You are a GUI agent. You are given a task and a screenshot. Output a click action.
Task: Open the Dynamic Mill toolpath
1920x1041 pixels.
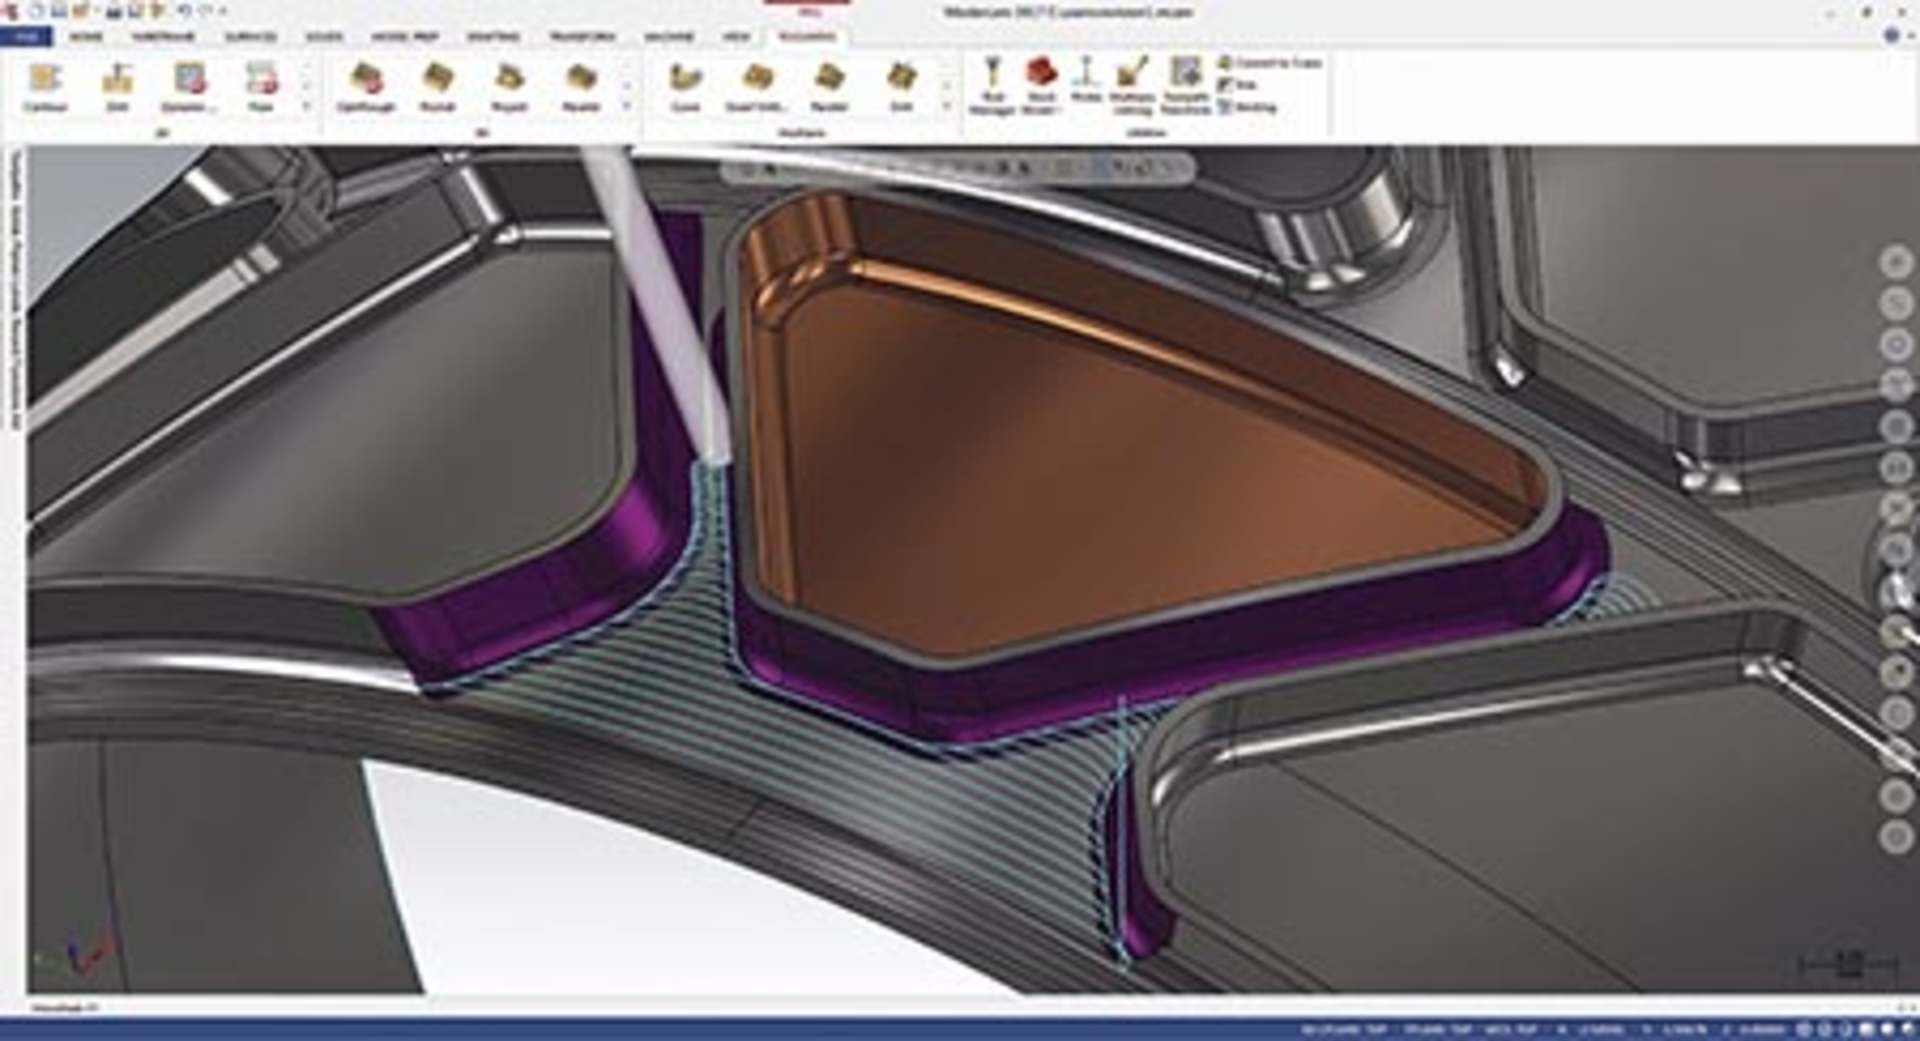click(x=188, y=85)
